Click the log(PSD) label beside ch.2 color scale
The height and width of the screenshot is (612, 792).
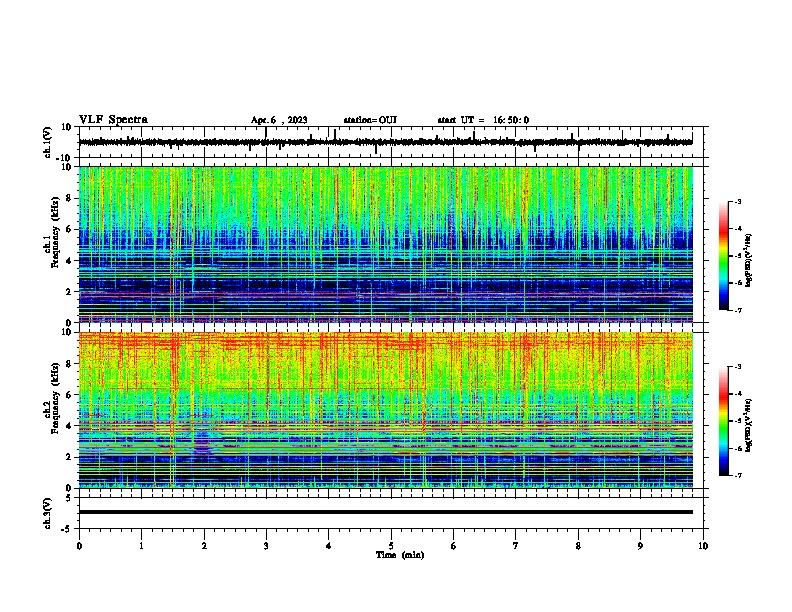pos(749,425)
